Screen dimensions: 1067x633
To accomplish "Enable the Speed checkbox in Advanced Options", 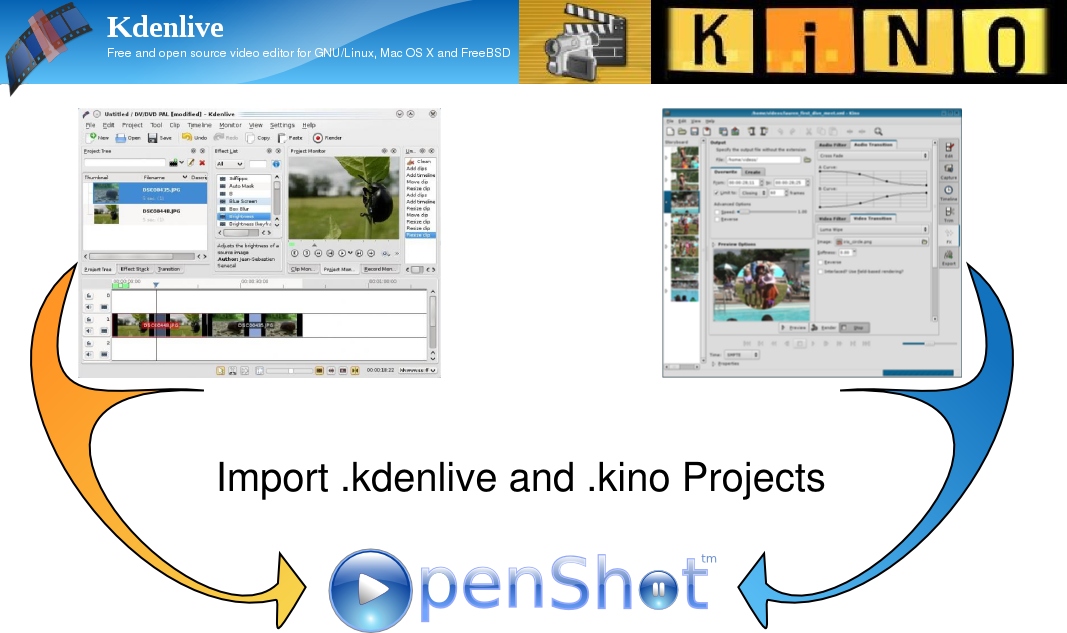I will 718,212.
